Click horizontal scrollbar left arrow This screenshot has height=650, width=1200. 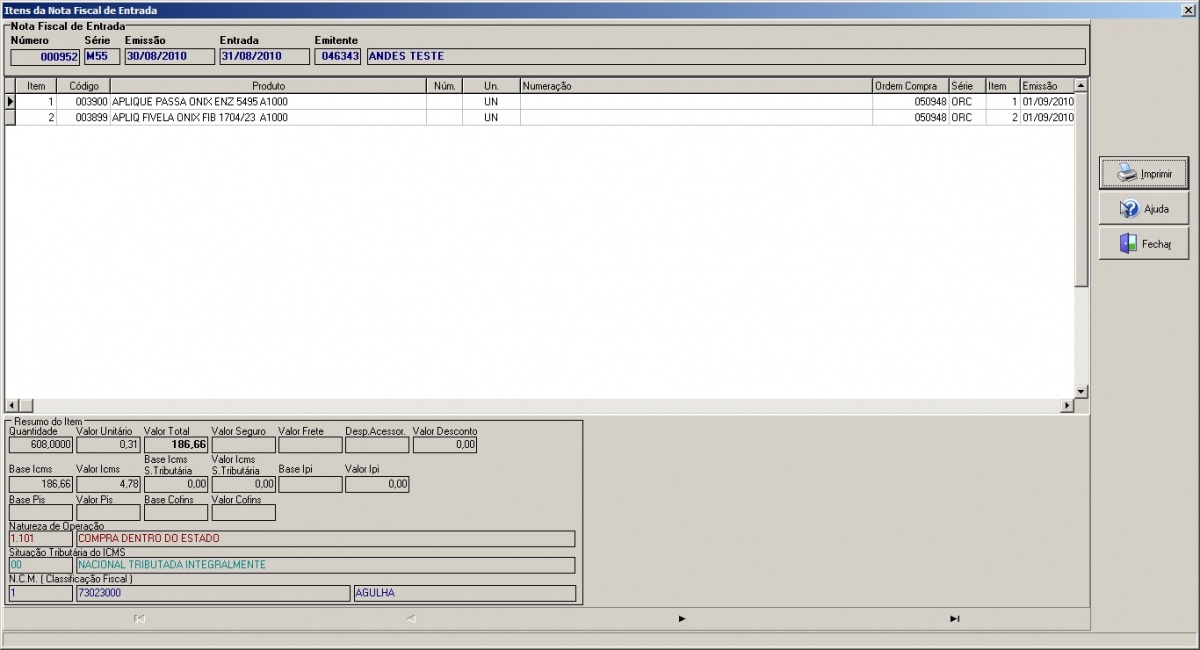[12, 404]
